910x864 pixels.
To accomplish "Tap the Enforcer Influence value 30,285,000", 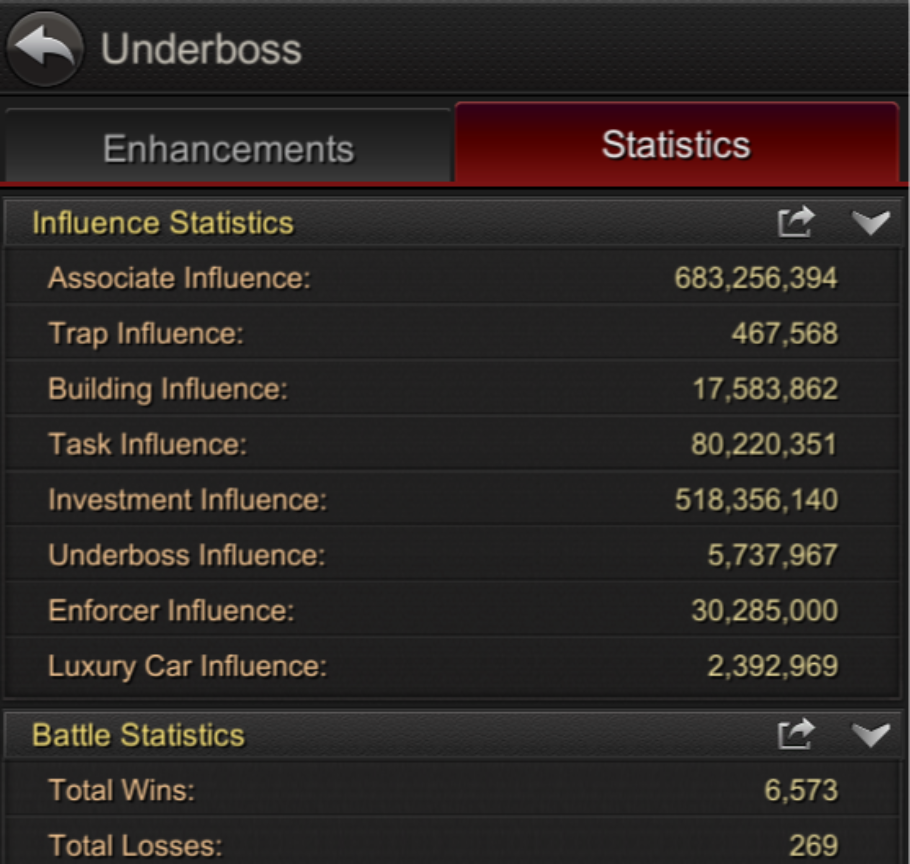I will [x=764, y=610].
